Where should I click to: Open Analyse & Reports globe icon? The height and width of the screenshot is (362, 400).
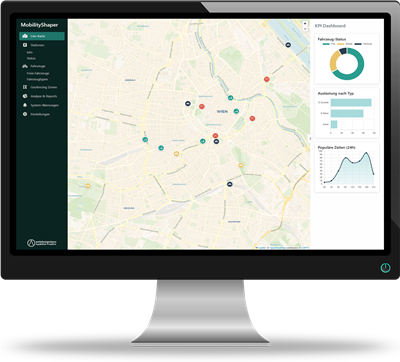pyautogui.click(x=25, y=96)
